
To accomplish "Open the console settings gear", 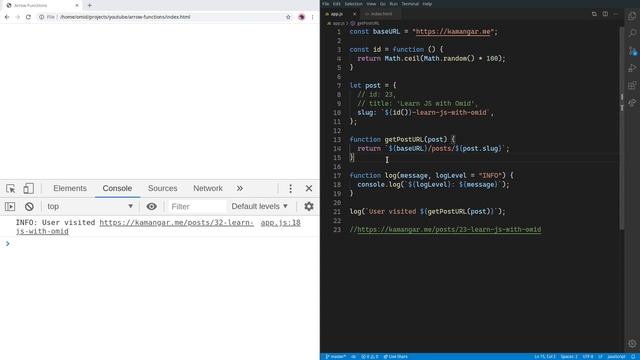I will tap(309, 207).
